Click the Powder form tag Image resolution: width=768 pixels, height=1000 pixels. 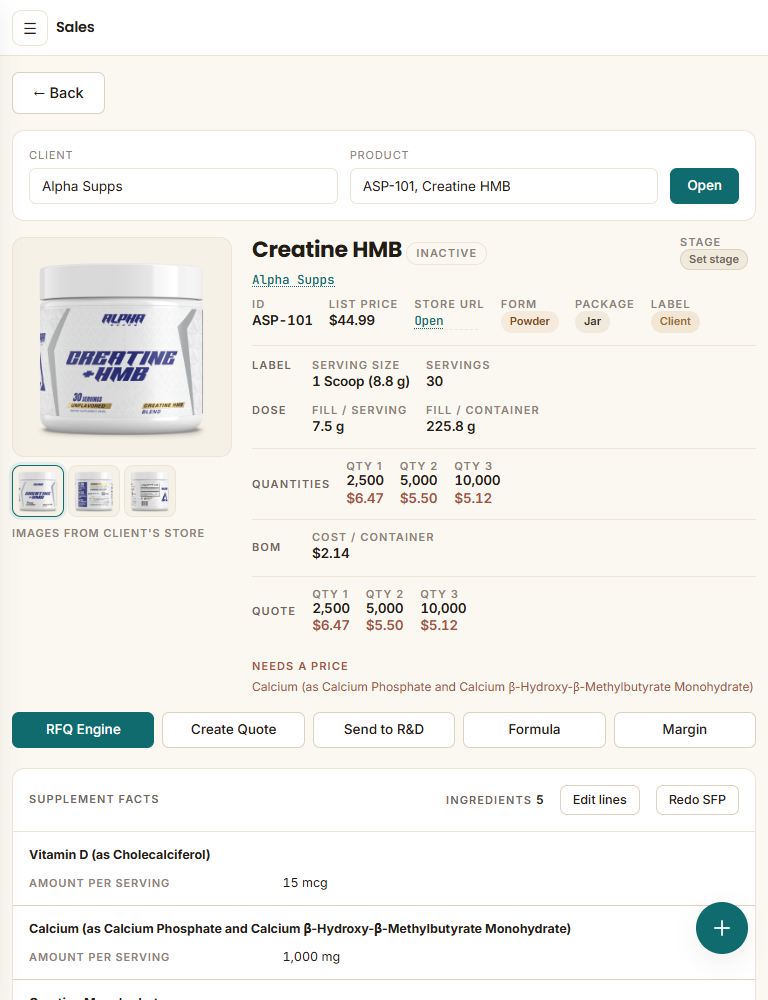[x=529, y=321]
